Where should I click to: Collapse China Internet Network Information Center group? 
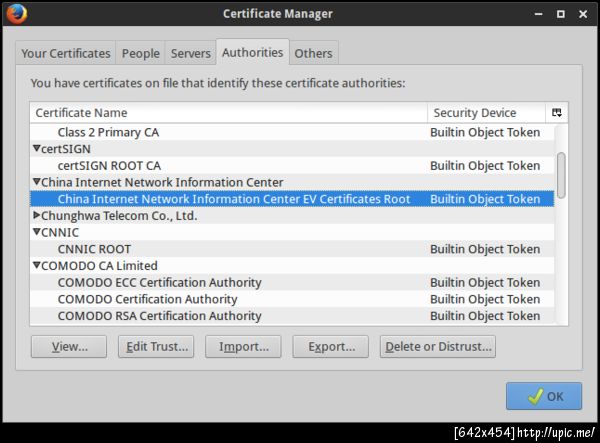coord(37,182)
